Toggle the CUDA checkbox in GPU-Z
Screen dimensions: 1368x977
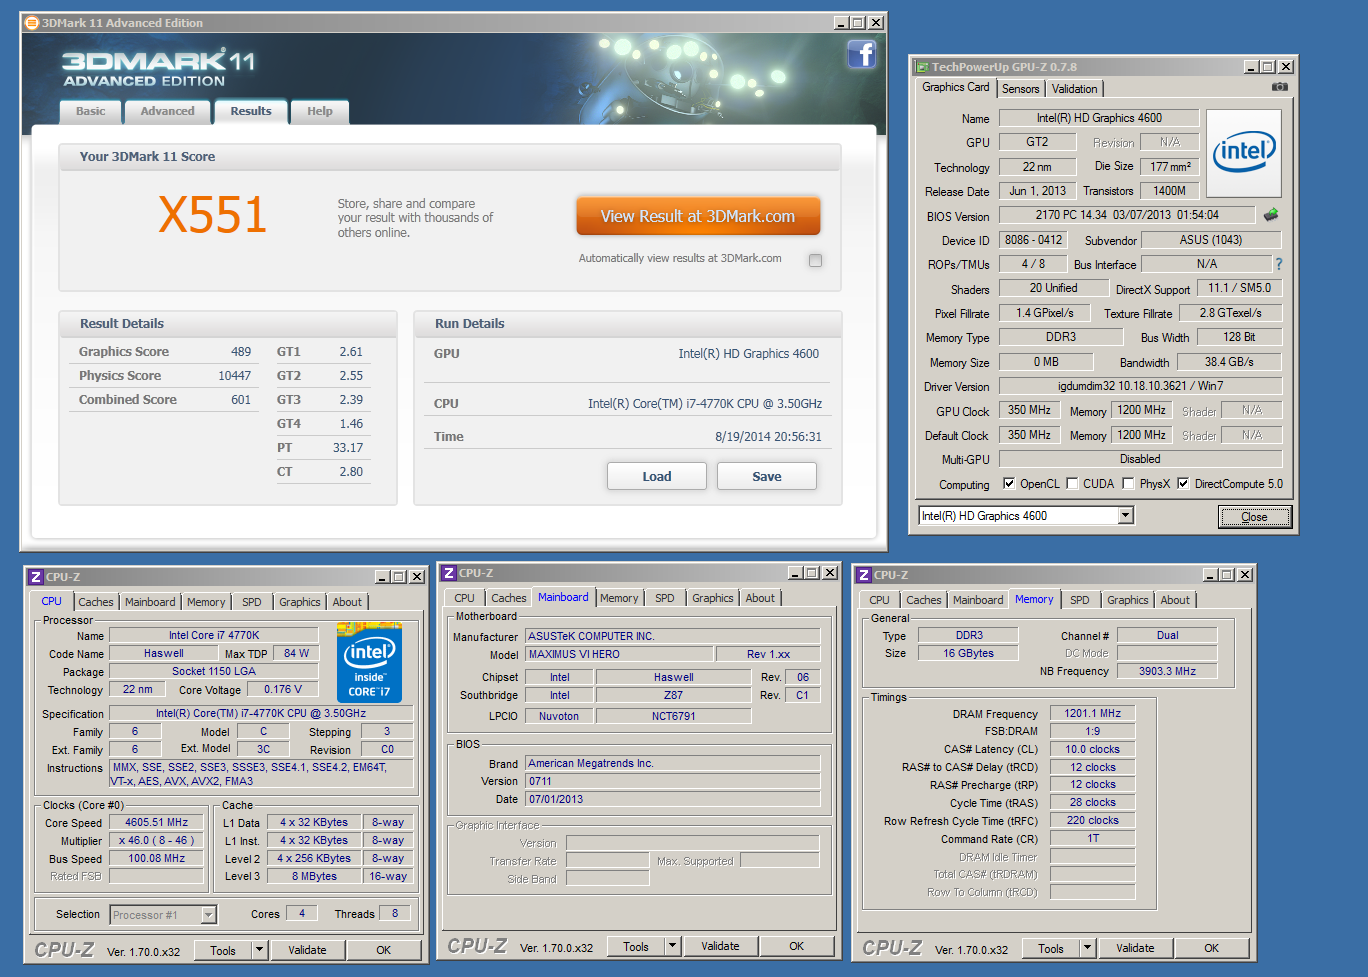[x=1072, y=483]
